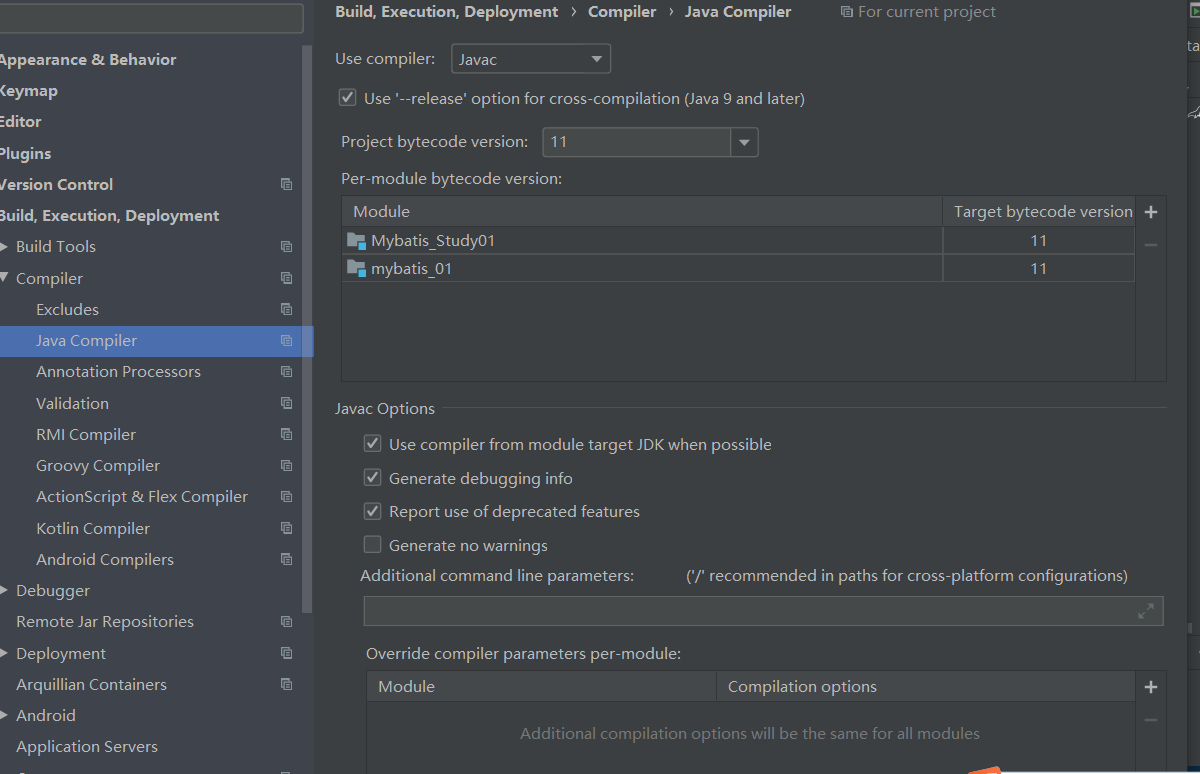Click the Compilation options column header

click(x=926, y=686)
